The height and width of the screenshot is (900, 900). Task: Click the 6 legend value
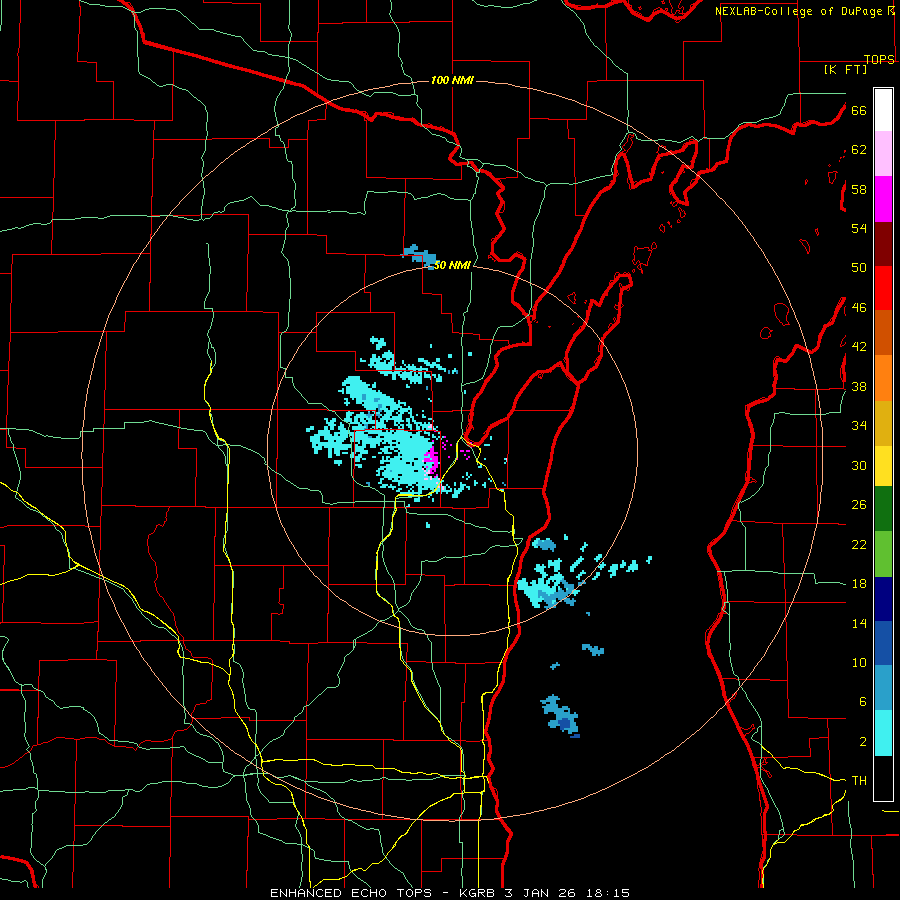(x=862, y=702)
